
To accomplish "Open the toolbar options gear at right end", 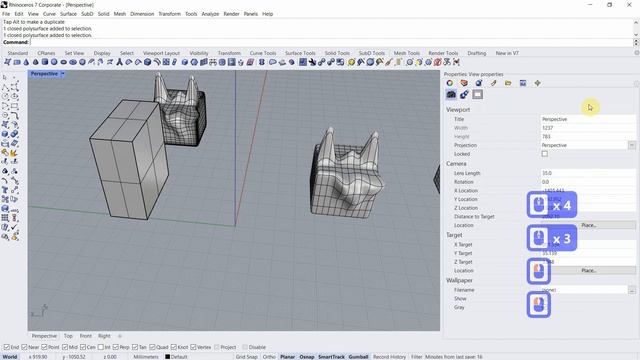I will (637, 53).
